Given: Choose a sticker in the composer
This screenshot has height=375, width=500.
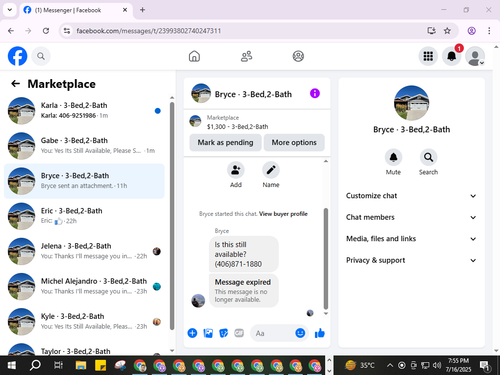Looking at the screenshot, I should [224, 333].
